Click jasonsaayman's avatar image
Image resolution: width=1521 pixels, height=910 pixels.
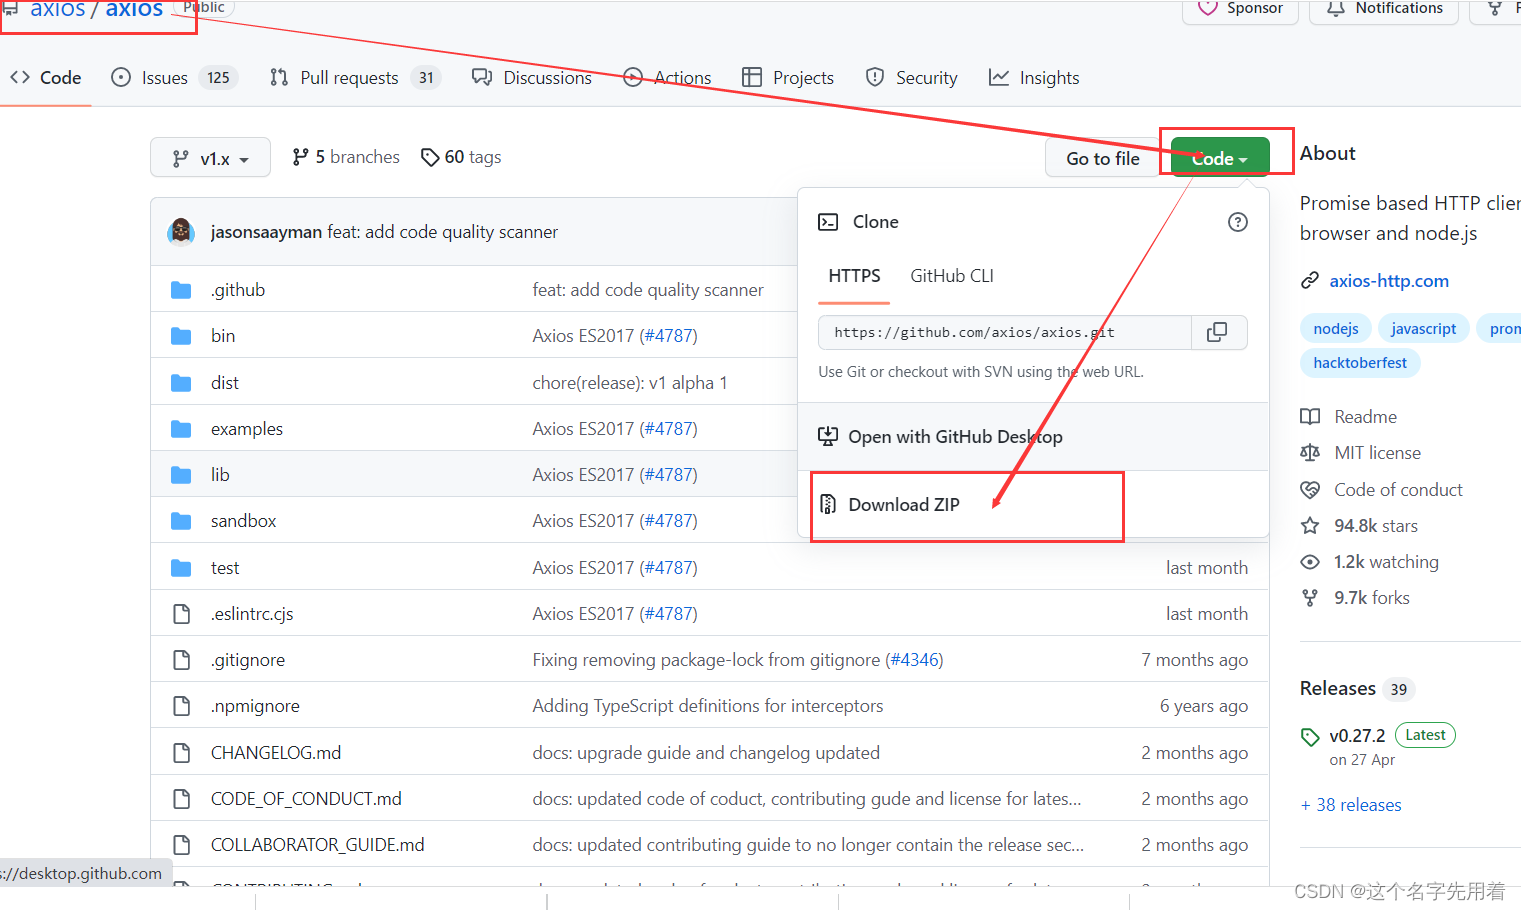[x=181, y=231]
